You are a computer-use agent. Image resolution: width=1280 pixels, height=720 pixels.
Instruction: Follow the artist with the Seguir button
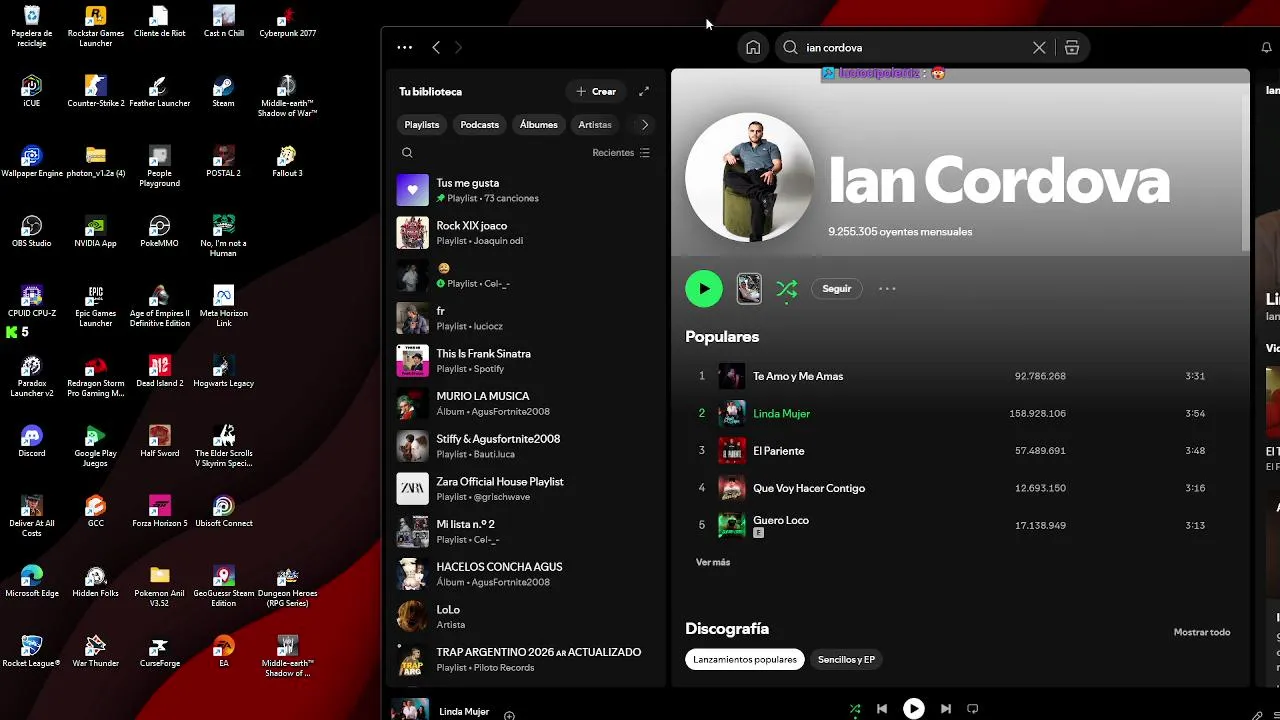(837, 289)
